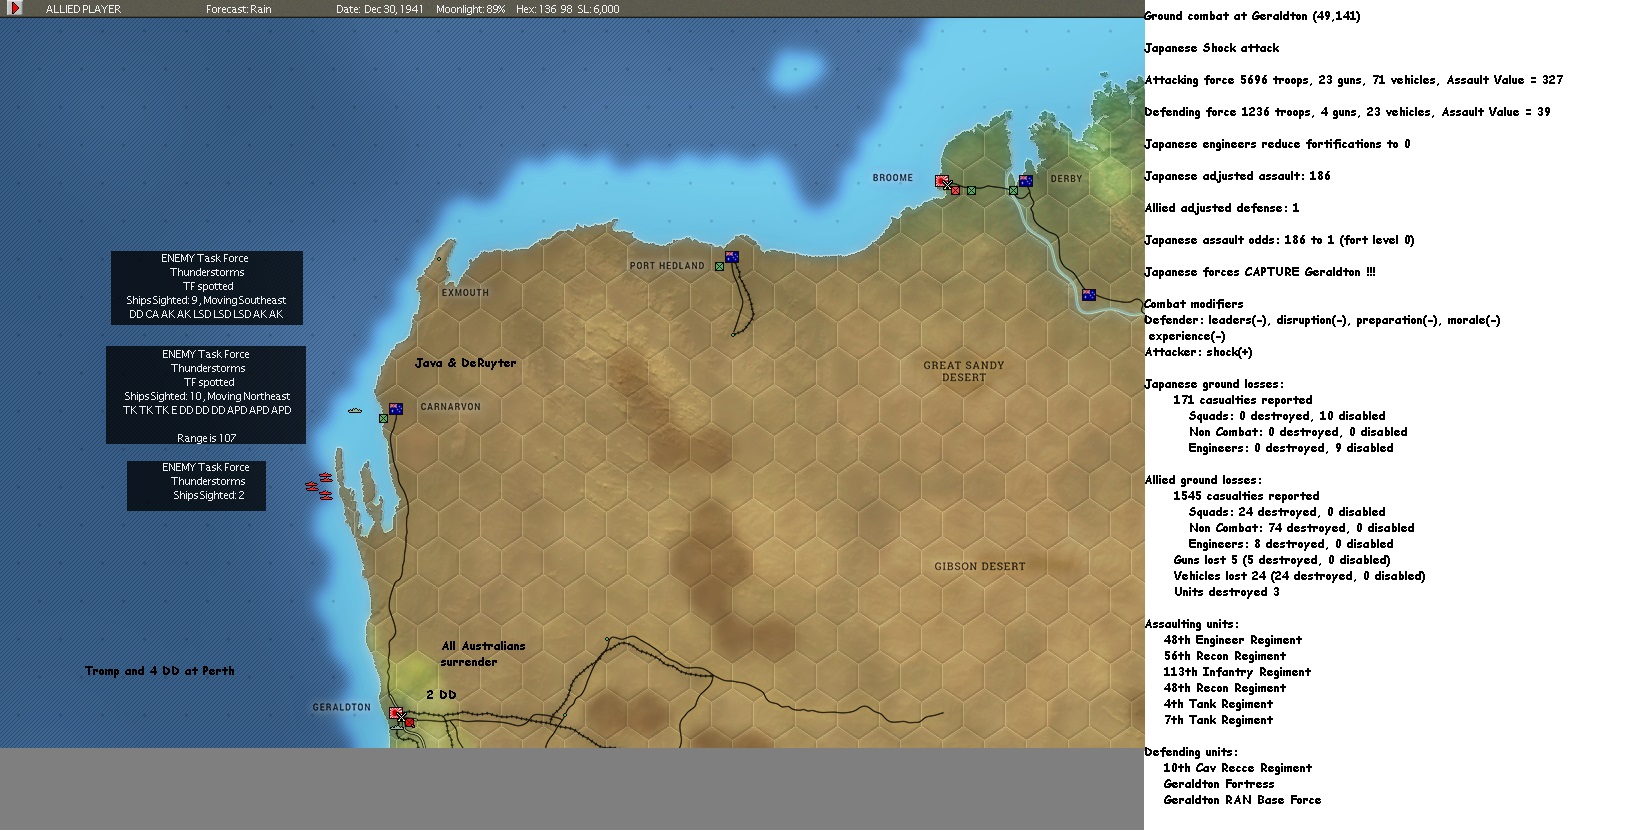
Task: Click the GREAT SANDY DESERT label
Action: pos(964,371)
